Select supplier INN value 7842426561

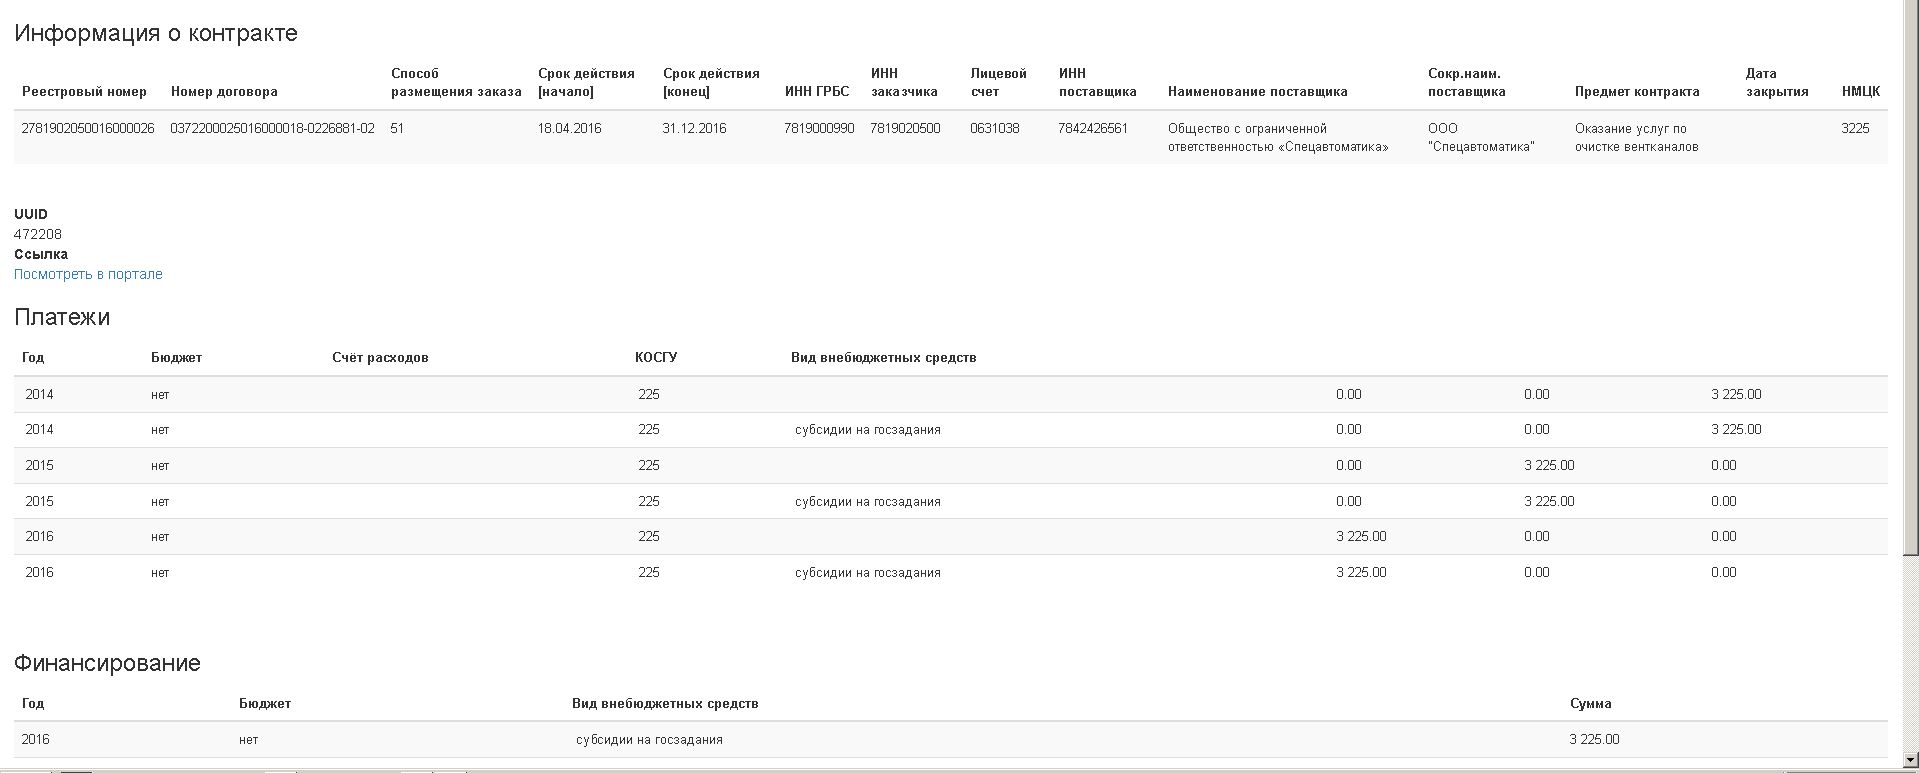coord(1092,128)
